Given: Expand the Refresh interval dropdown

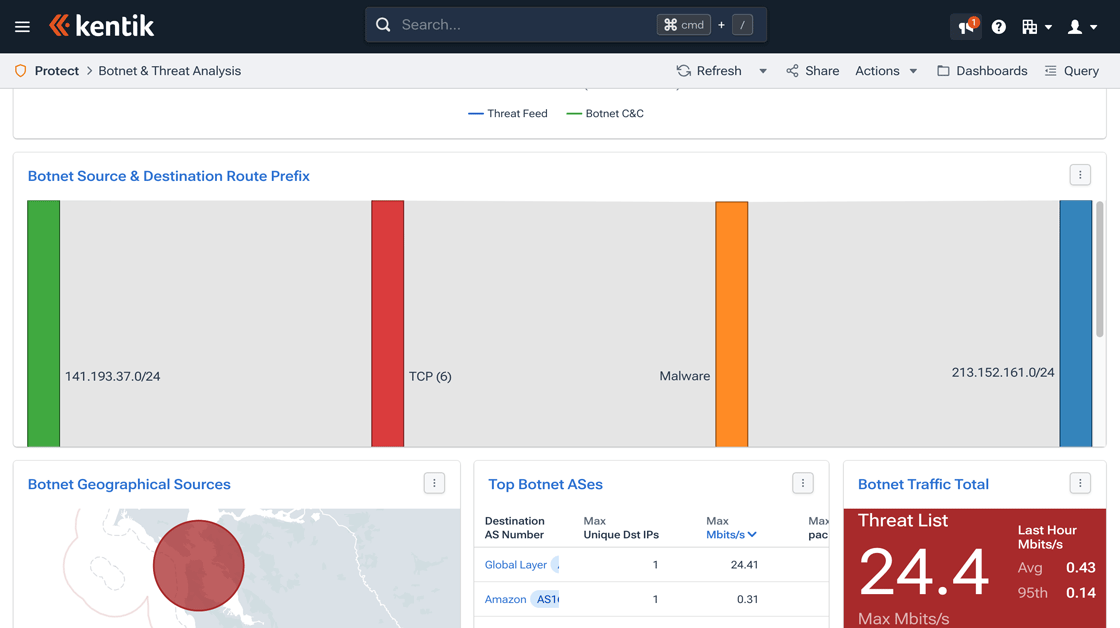Looking at the screenshot, I should click(762, 70).
